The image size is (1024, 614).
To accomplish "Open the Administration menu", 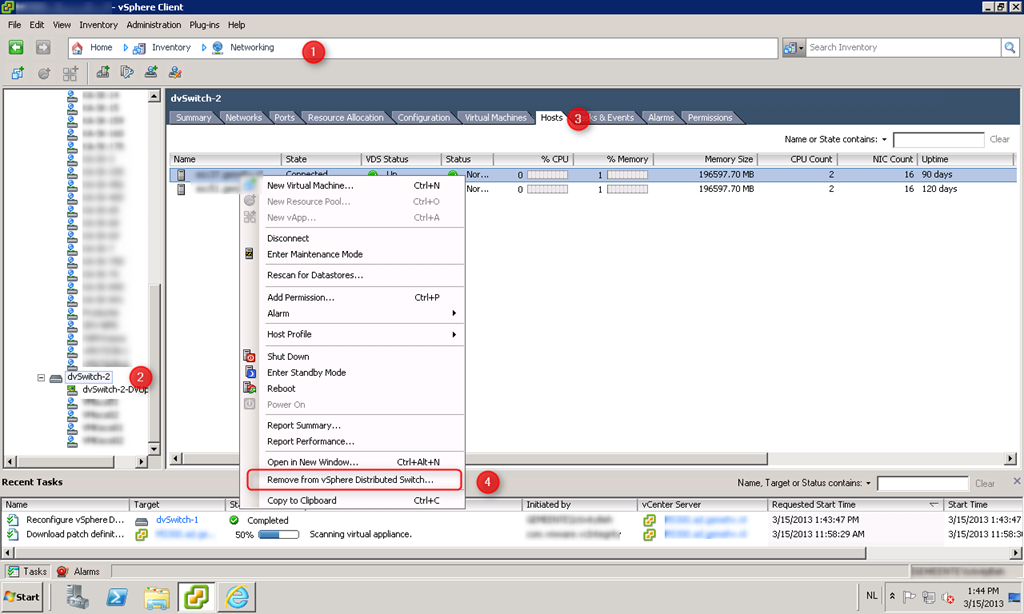I will (x=153, y=25).
